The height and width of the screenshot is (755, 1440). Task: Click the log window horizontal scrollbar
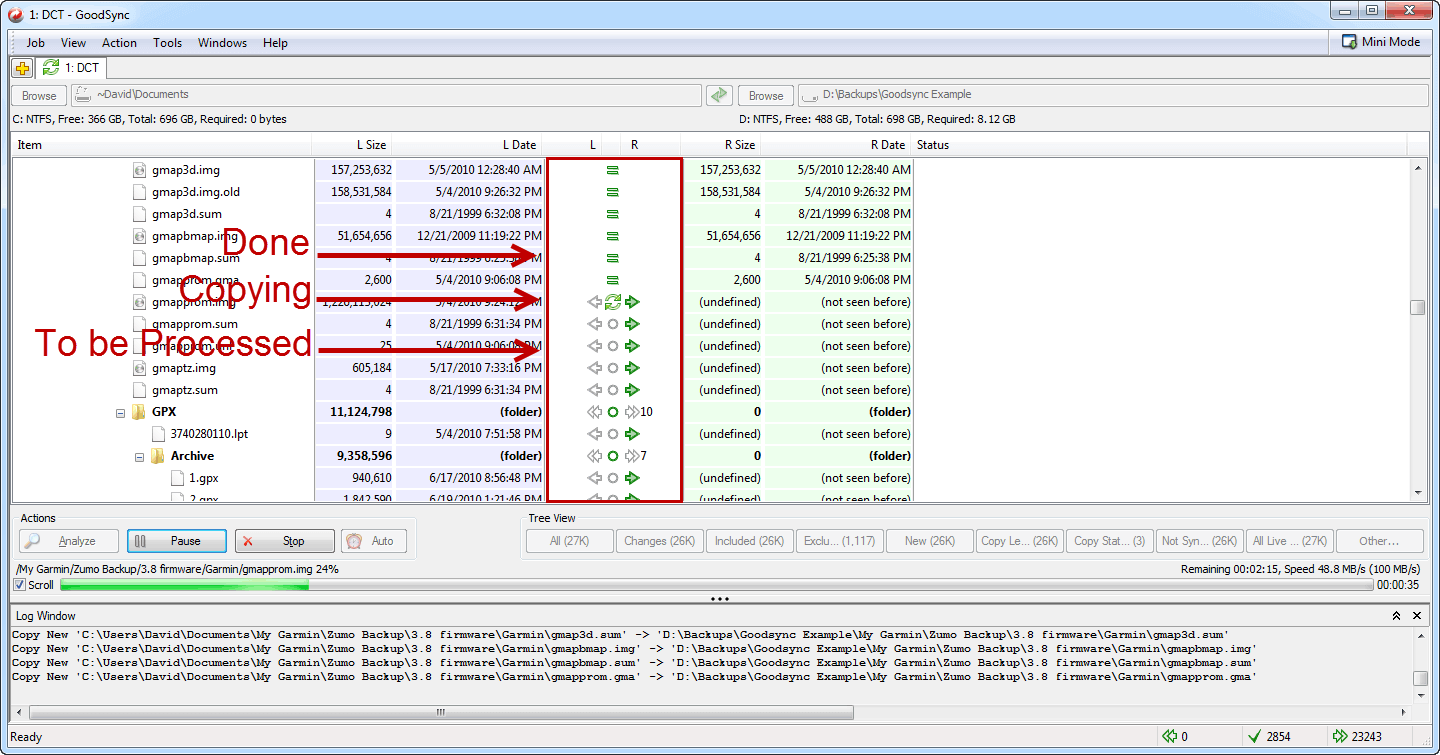tap(441, 713)
